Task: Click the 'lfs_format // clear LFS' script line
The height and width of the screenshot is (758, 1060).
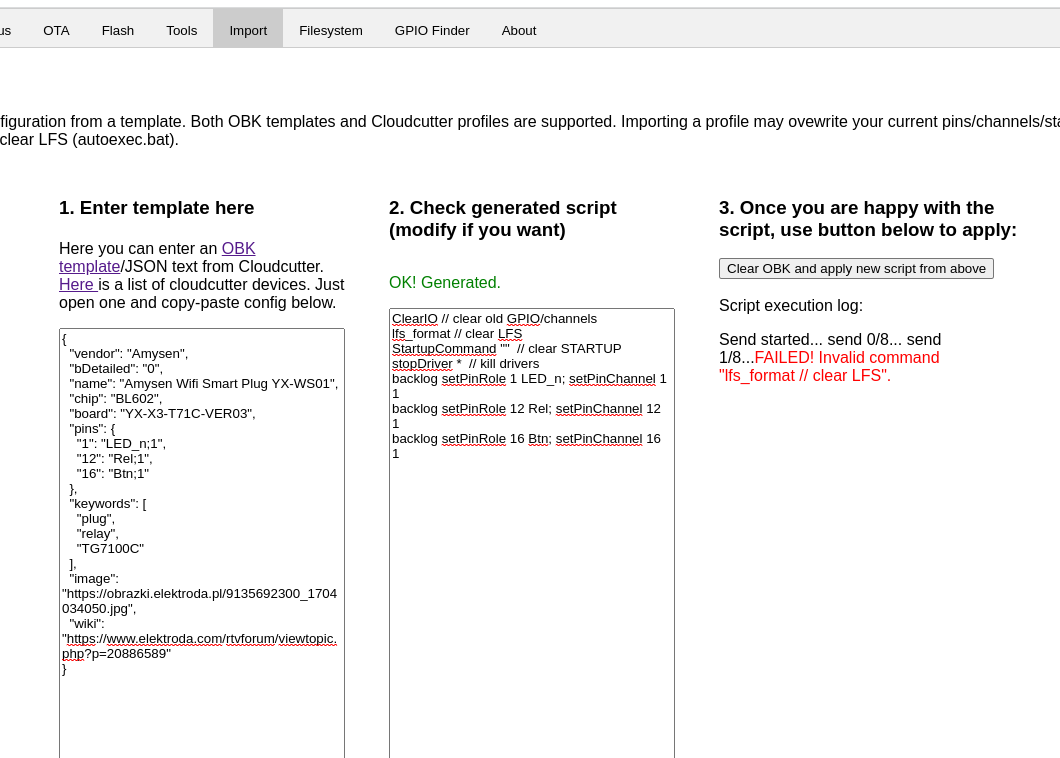Action: coord(457,334)
